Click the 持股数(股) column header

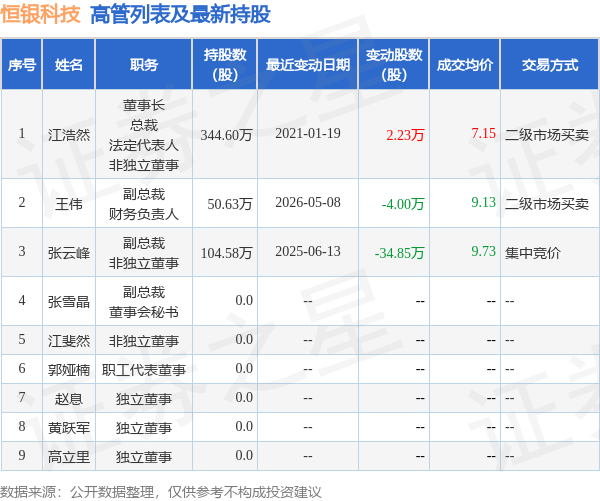point(225,65)
